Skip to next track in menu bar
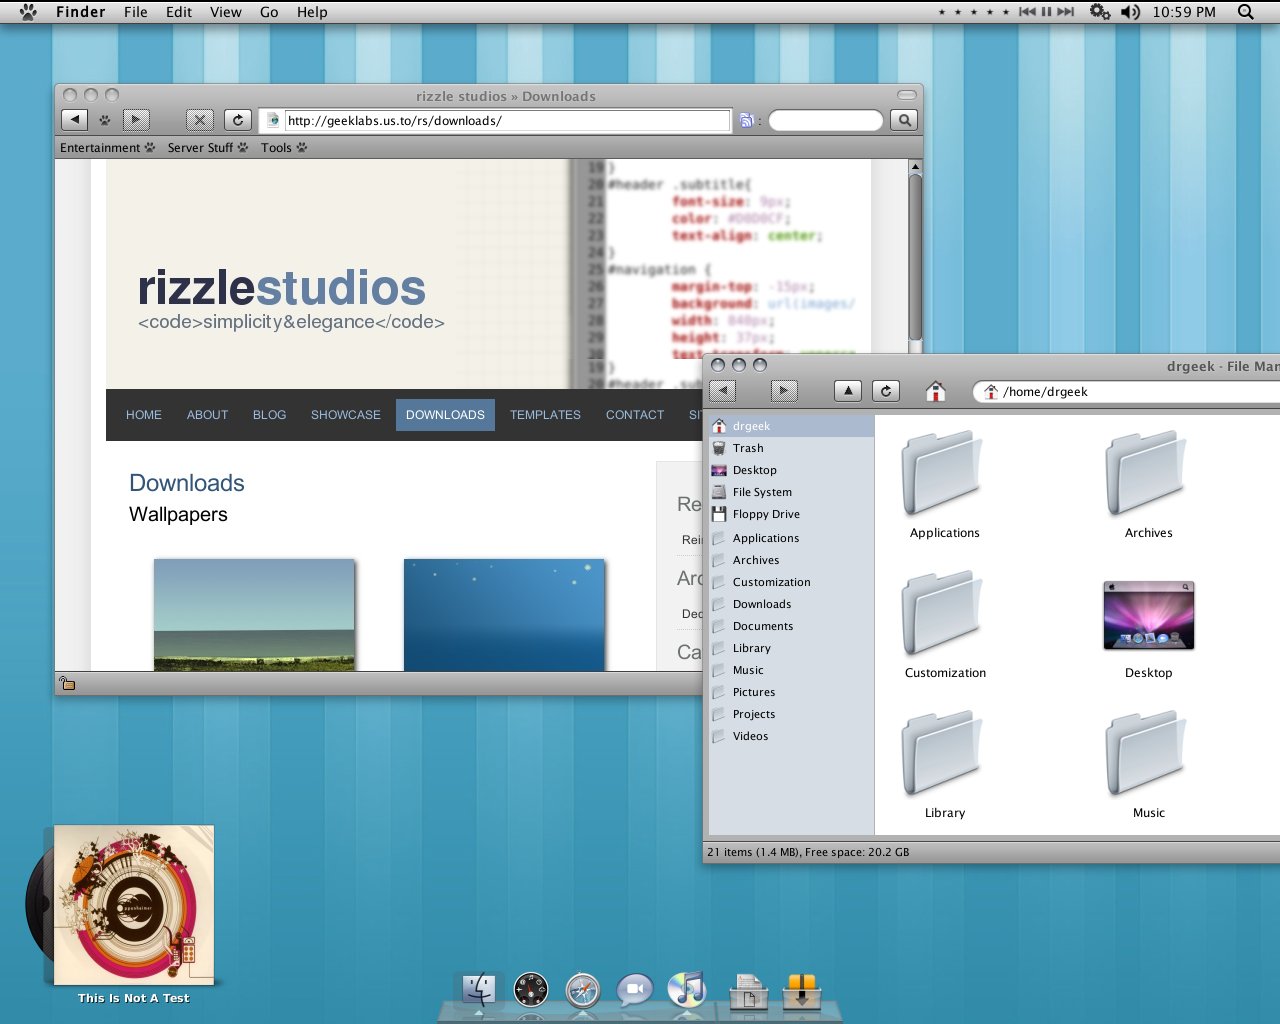 coord(1066,12)
